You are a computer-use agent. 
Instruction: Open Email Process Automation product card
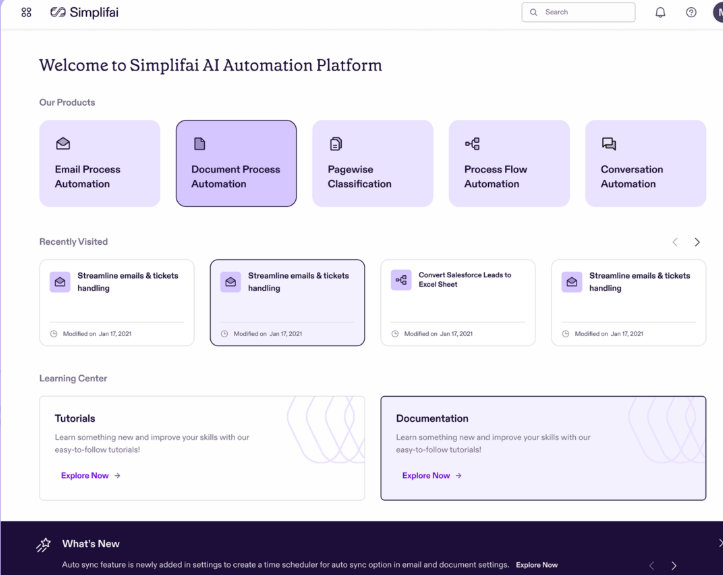pyautogui.click(x=100, y=163)
